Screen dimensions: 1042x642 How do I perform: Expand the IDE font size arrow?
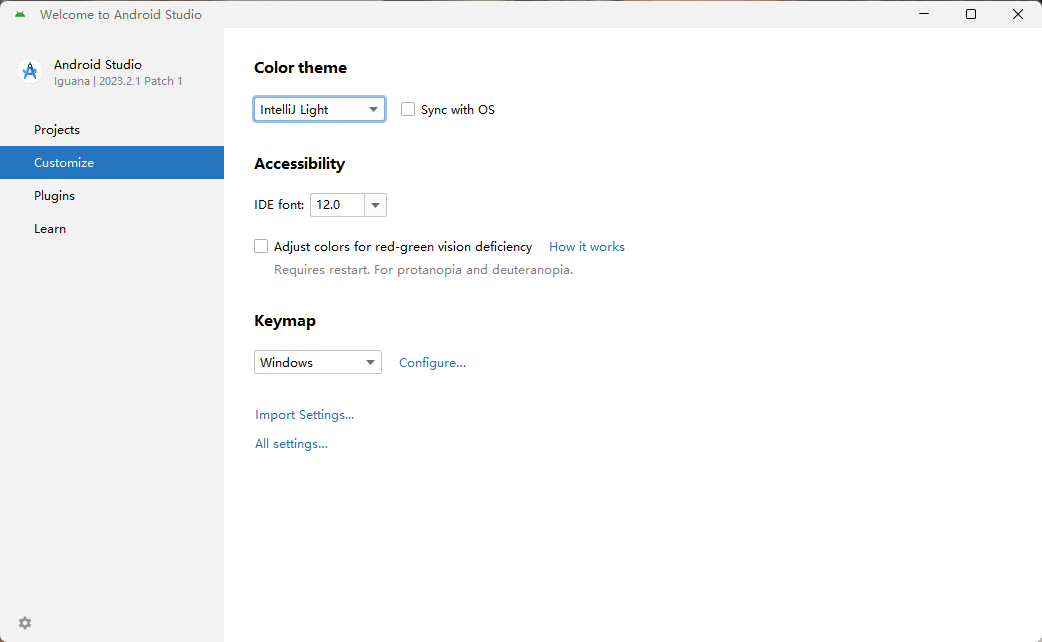click(375, 205)
